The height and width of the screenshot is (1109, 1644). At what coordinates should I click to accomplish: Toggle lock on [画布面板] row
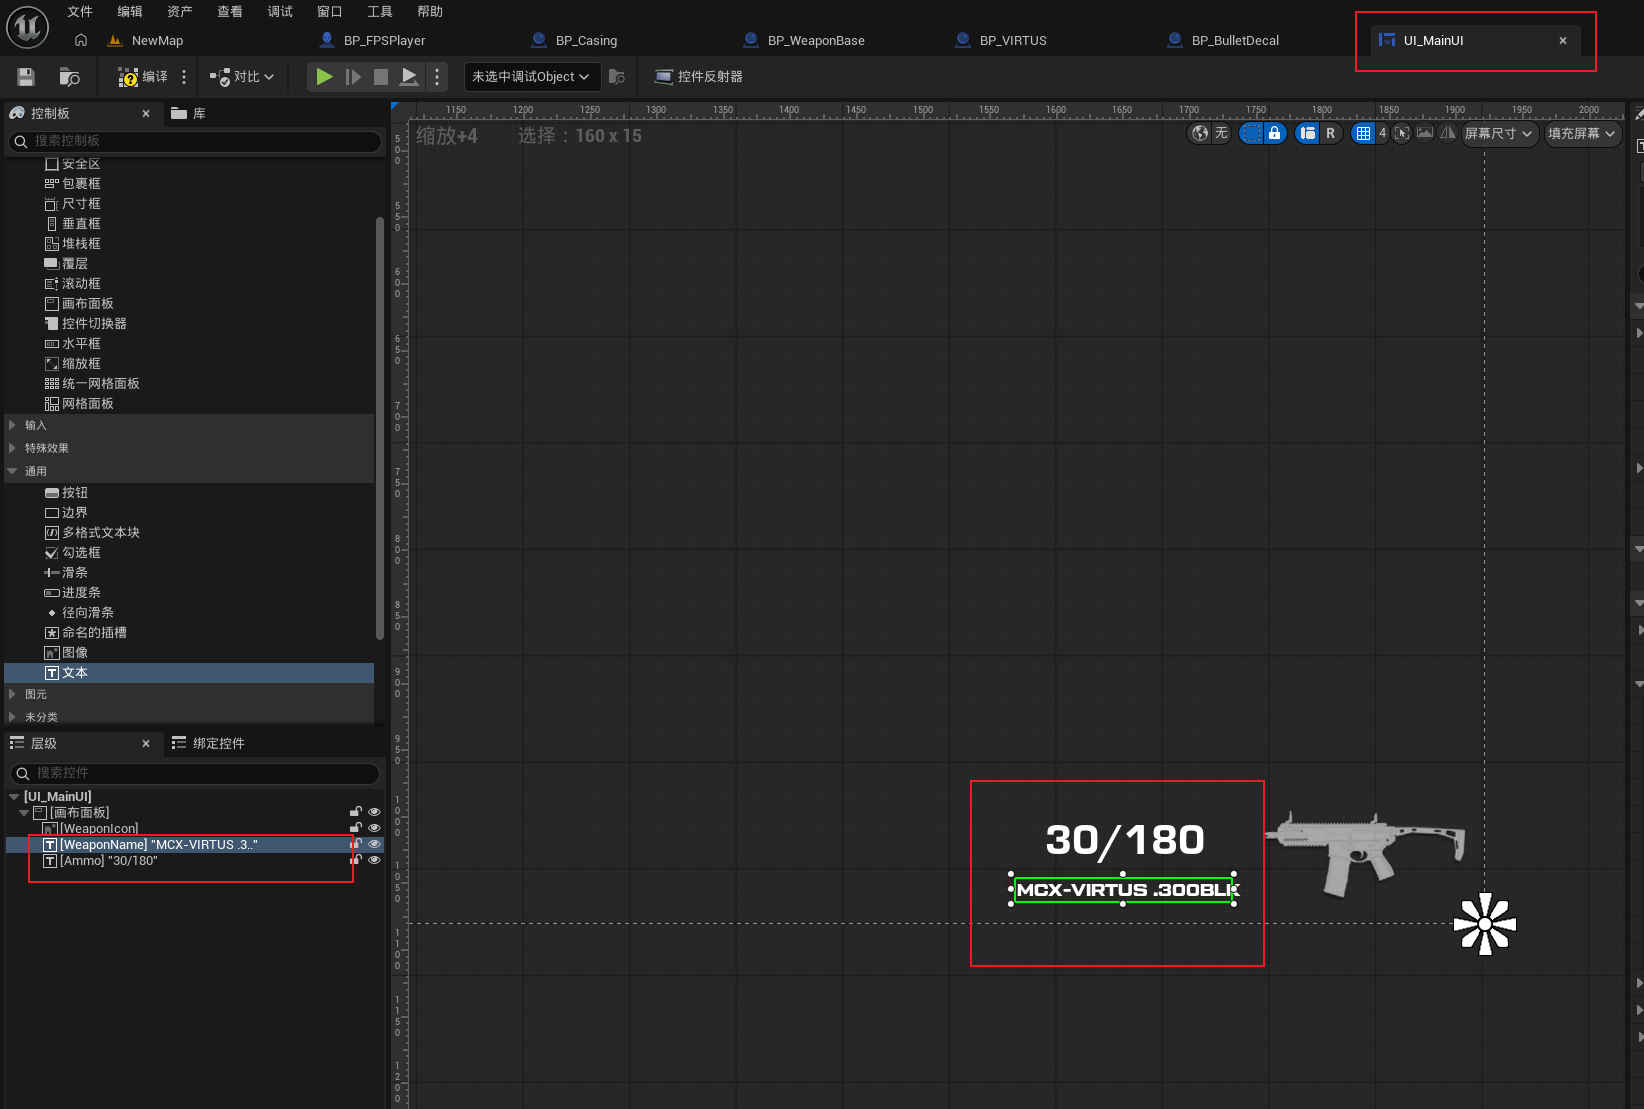point(355,812)
